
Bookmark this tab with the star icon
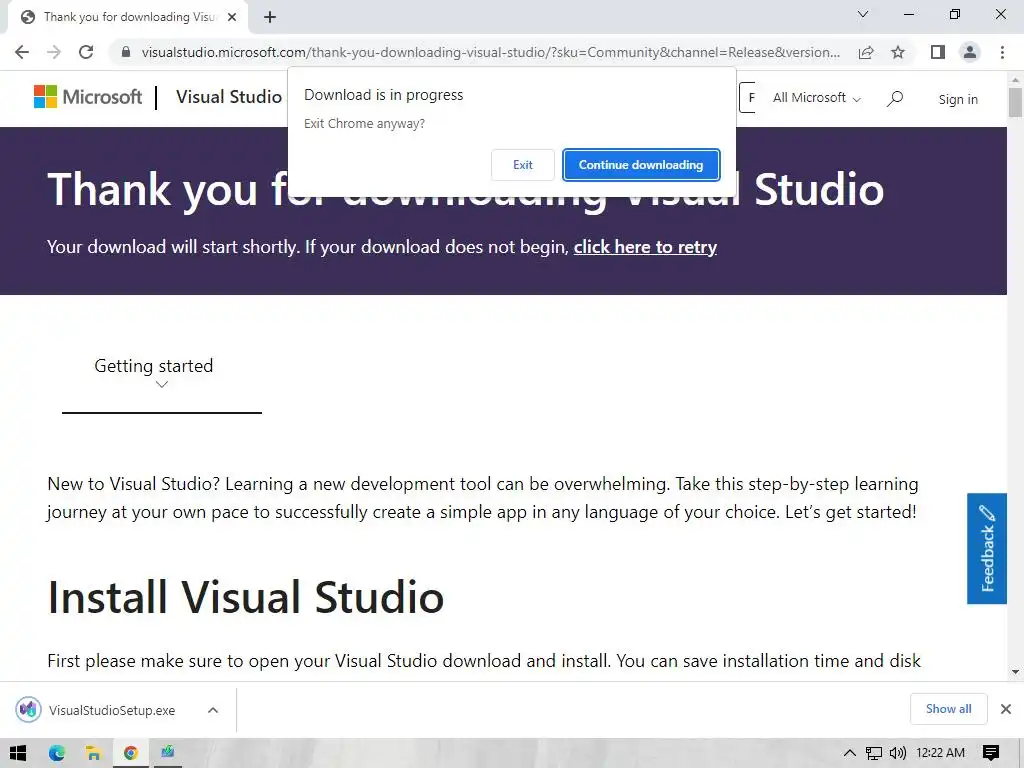898,52
